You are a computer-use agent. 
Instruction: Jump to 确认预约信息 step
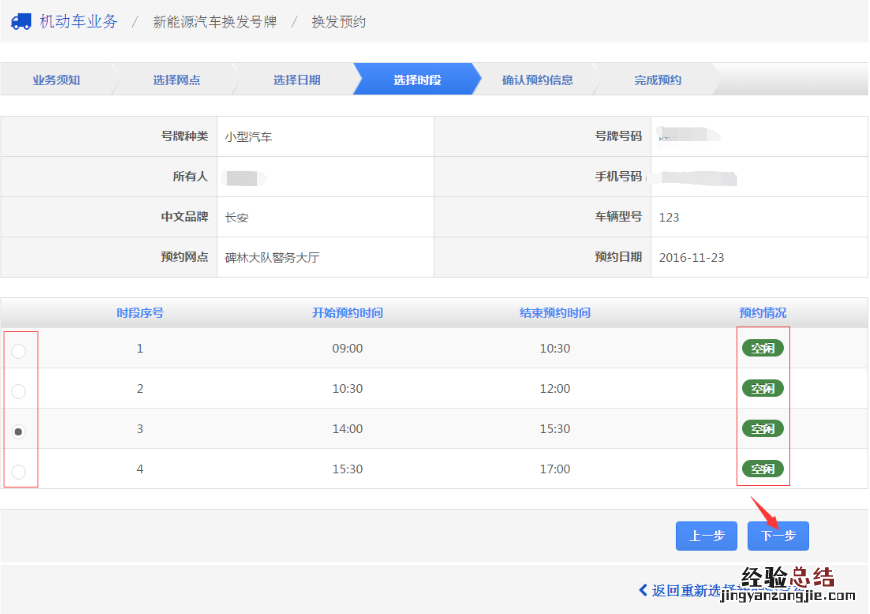pos(537,80)
